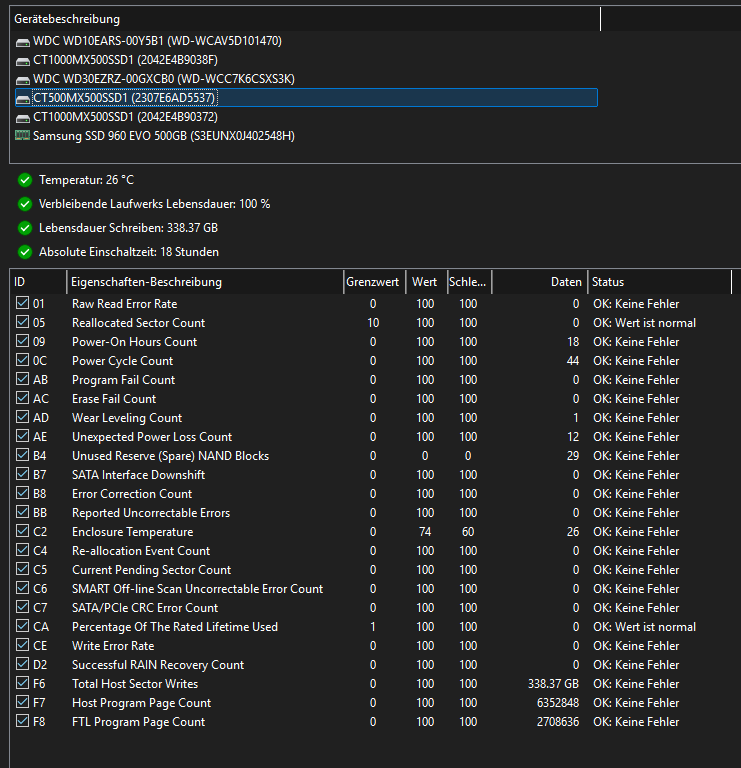741x768 pixels.
Task: Click 'Temperatur: 26 °C' text
Action: pos(87,180)
